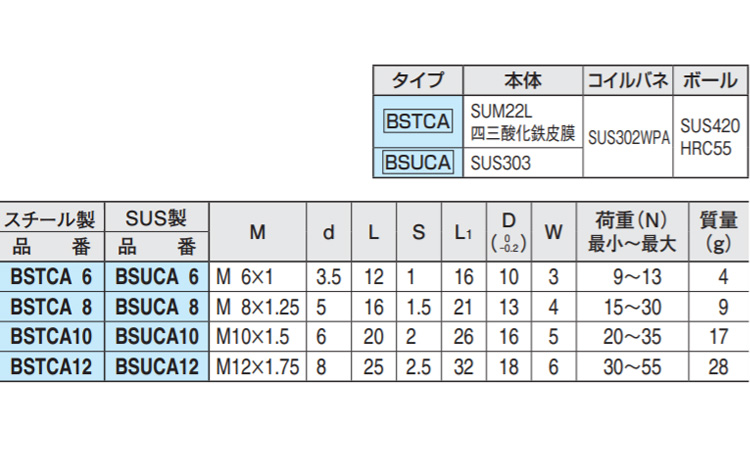Click the BSUCA10 part number cell

pos(157,337)
